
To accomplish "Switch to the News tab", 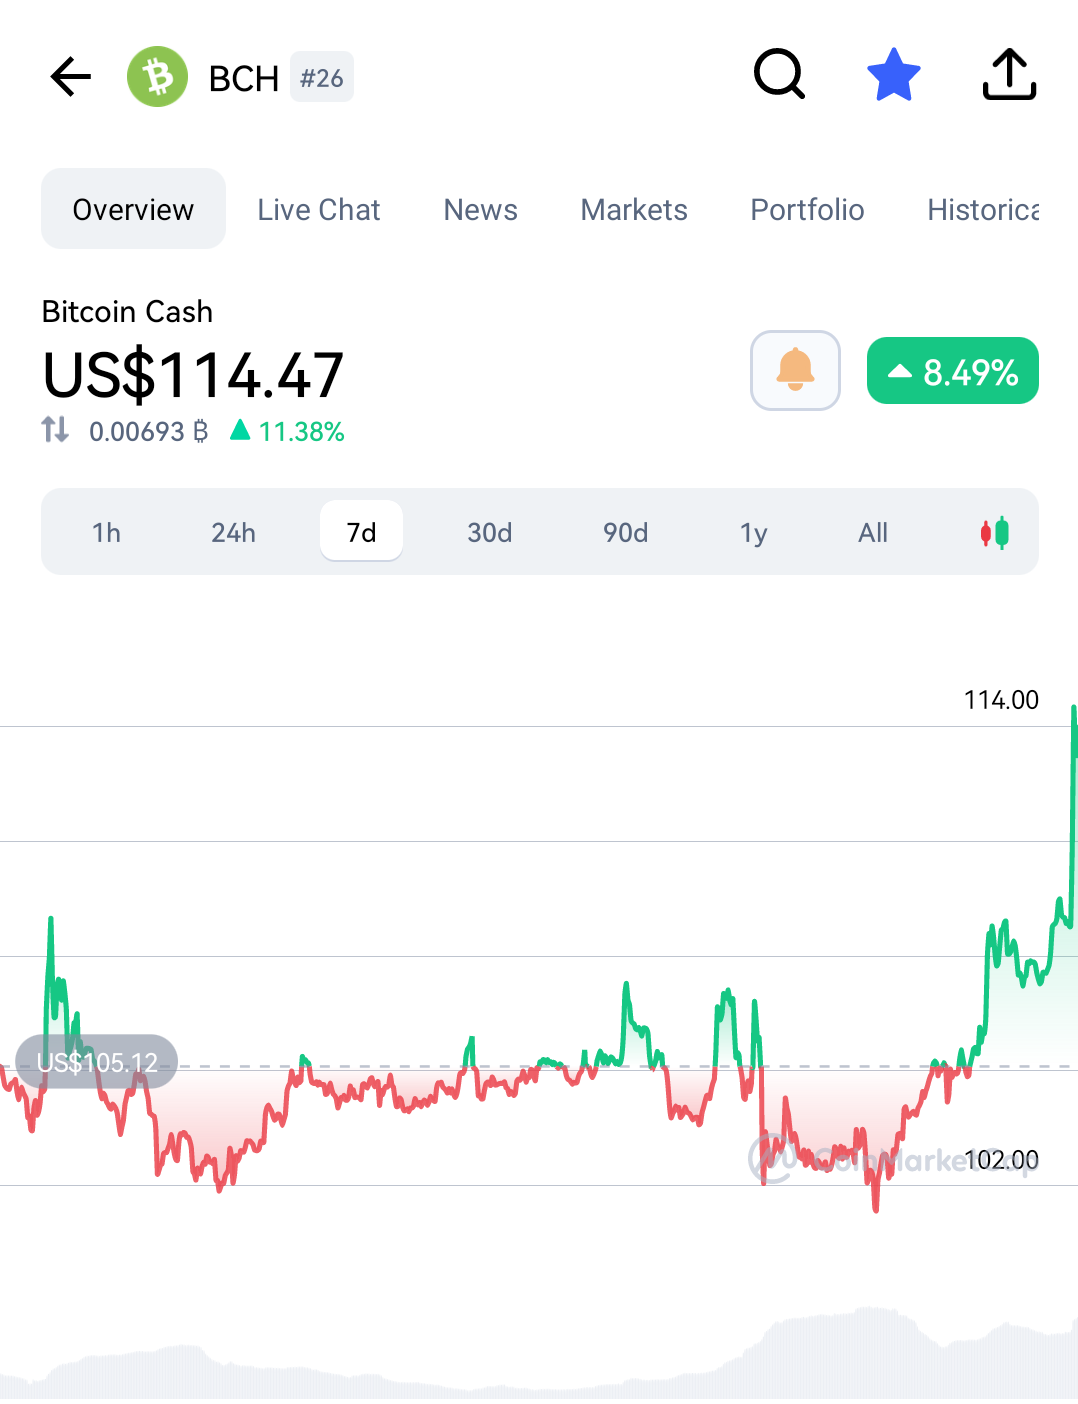I will (x=481, y=209).
